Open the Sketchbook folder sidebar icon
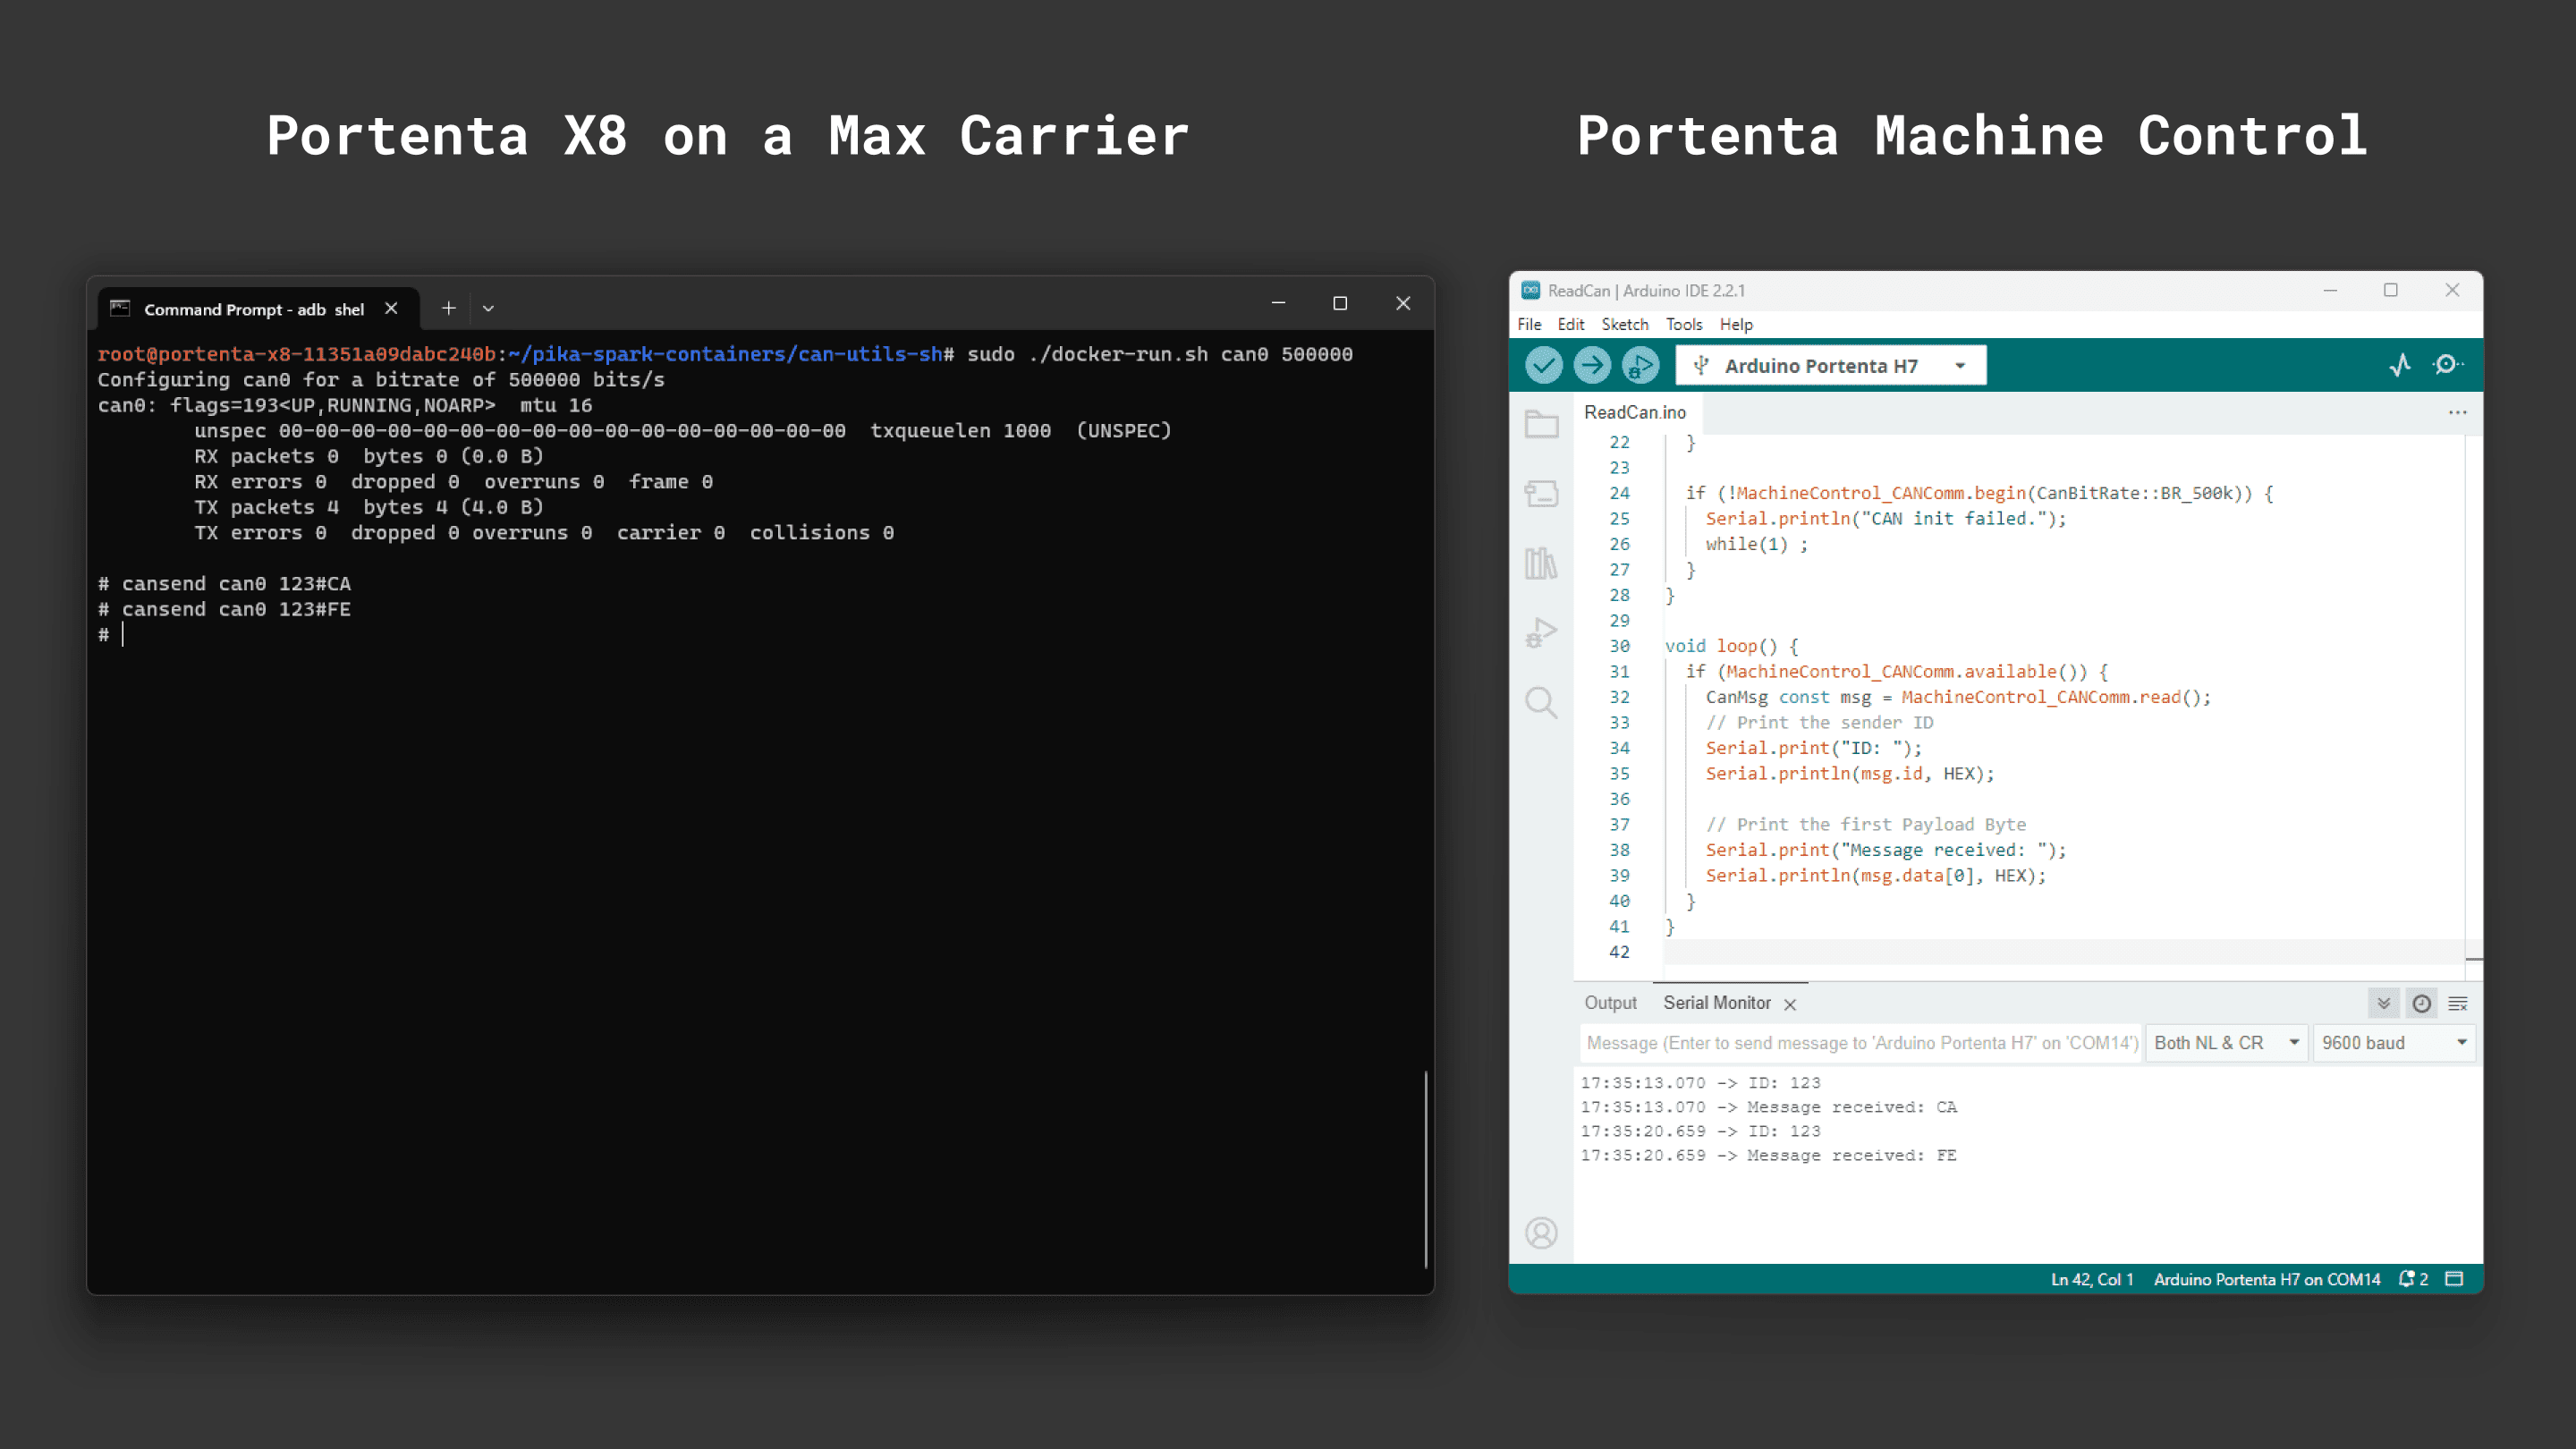The height and width of the screenshot is (1449, 2576). pos(1541,424)
